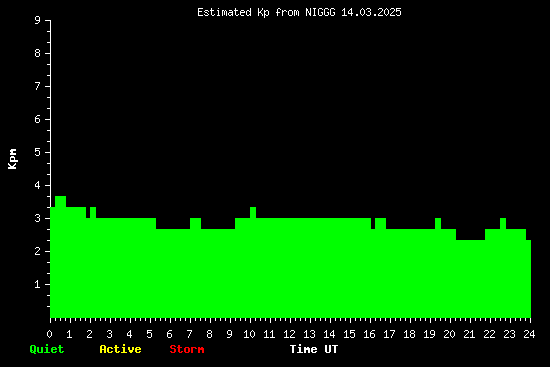550x367 pixels.
Task: Click the 9 value on Kp axis
Action: [38, 20]
